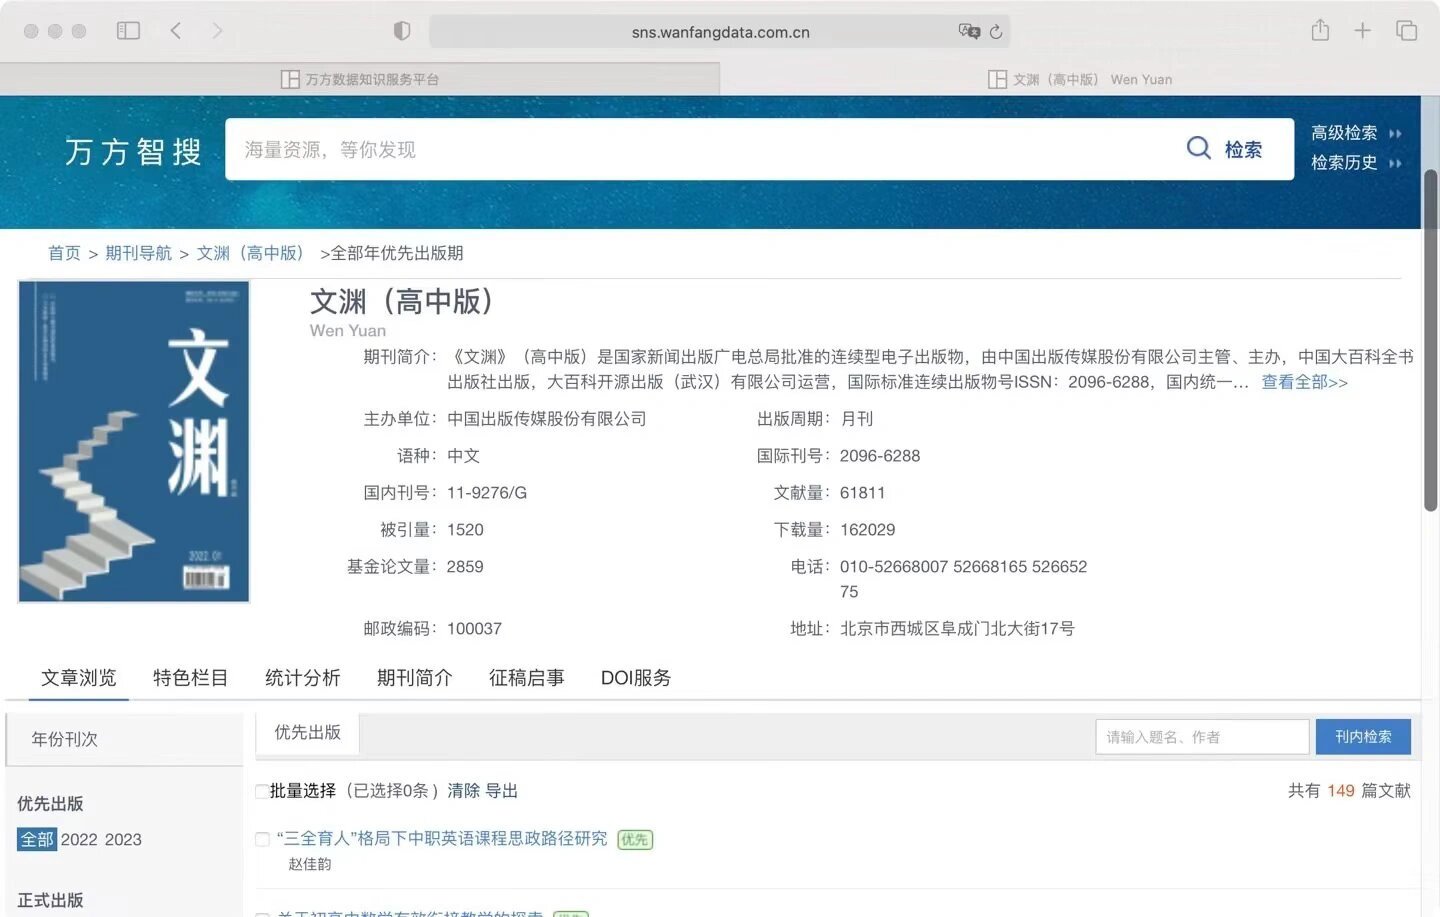Open the 征稿启事 tab
1440x917 pixels.
[x=527, y=678]
